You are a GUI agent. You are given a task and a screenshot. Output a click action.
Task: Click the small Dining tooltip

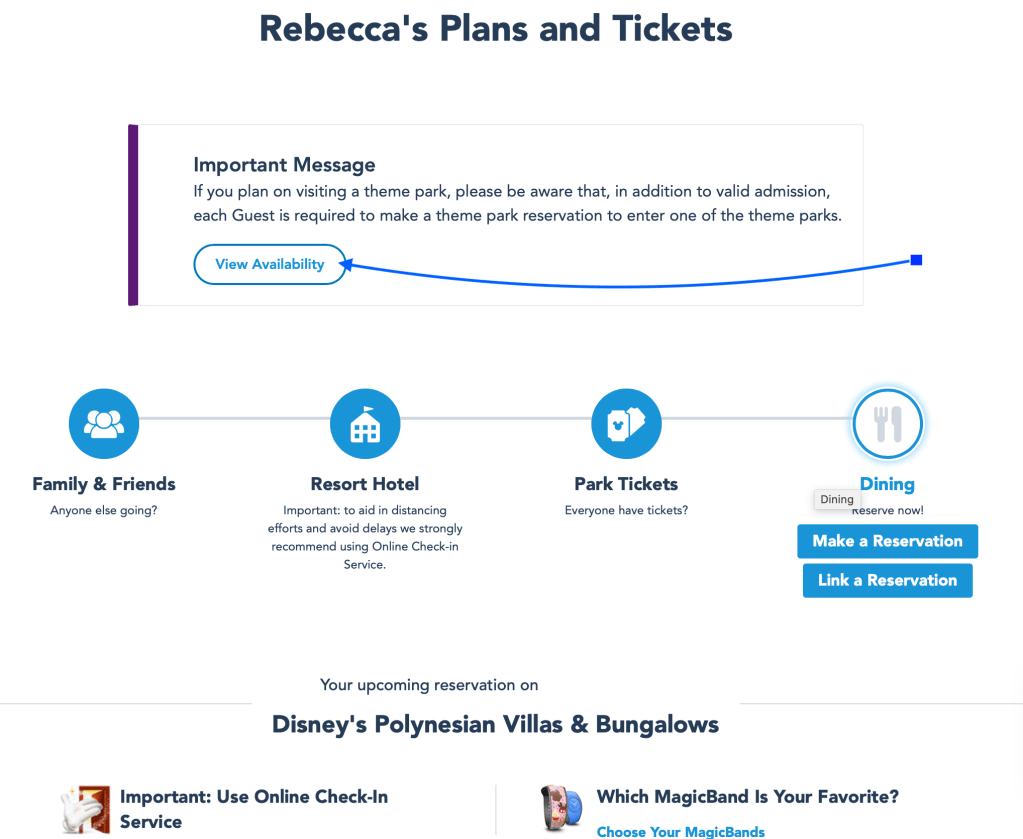click(837, 499)
